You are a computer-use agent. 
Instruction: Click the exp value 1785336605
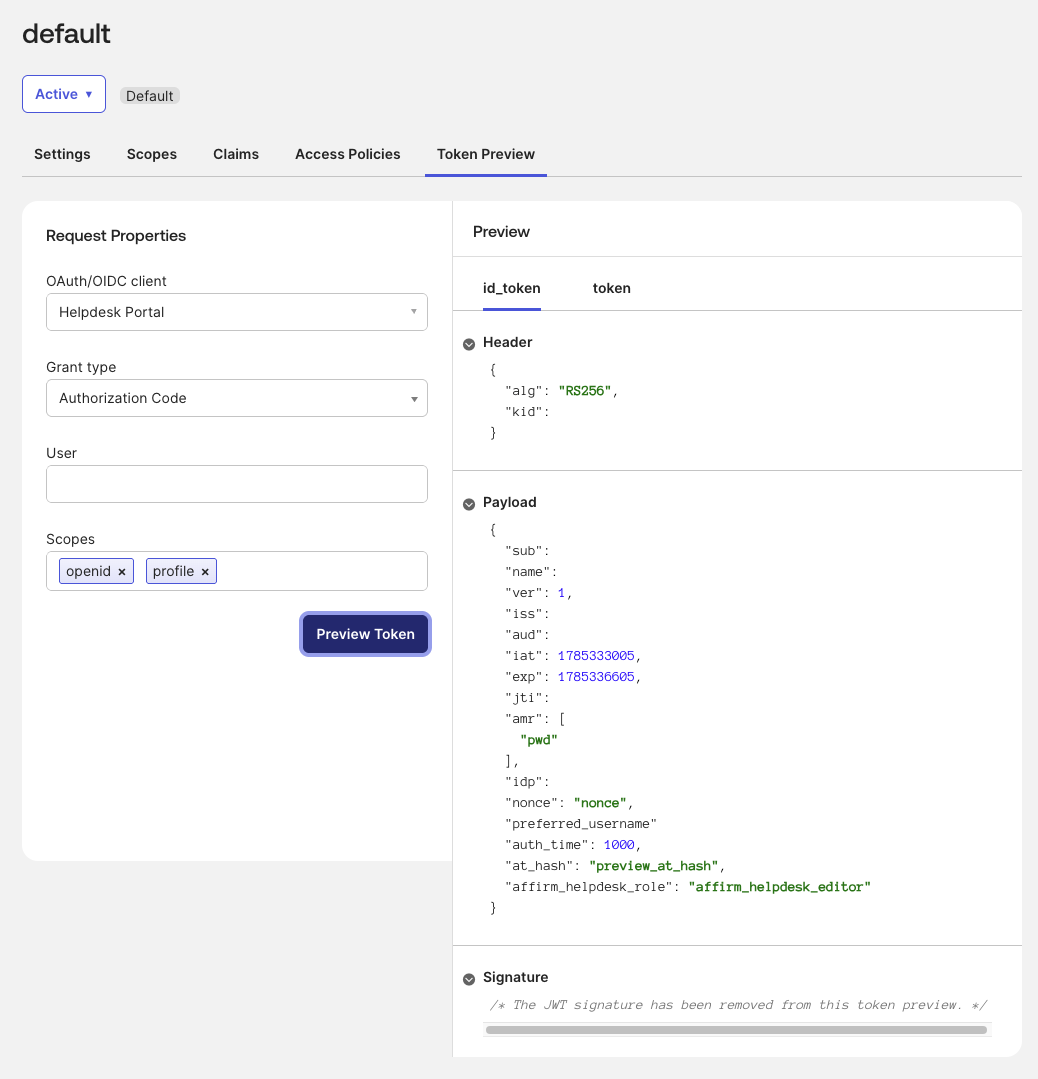tap(596, 677)
